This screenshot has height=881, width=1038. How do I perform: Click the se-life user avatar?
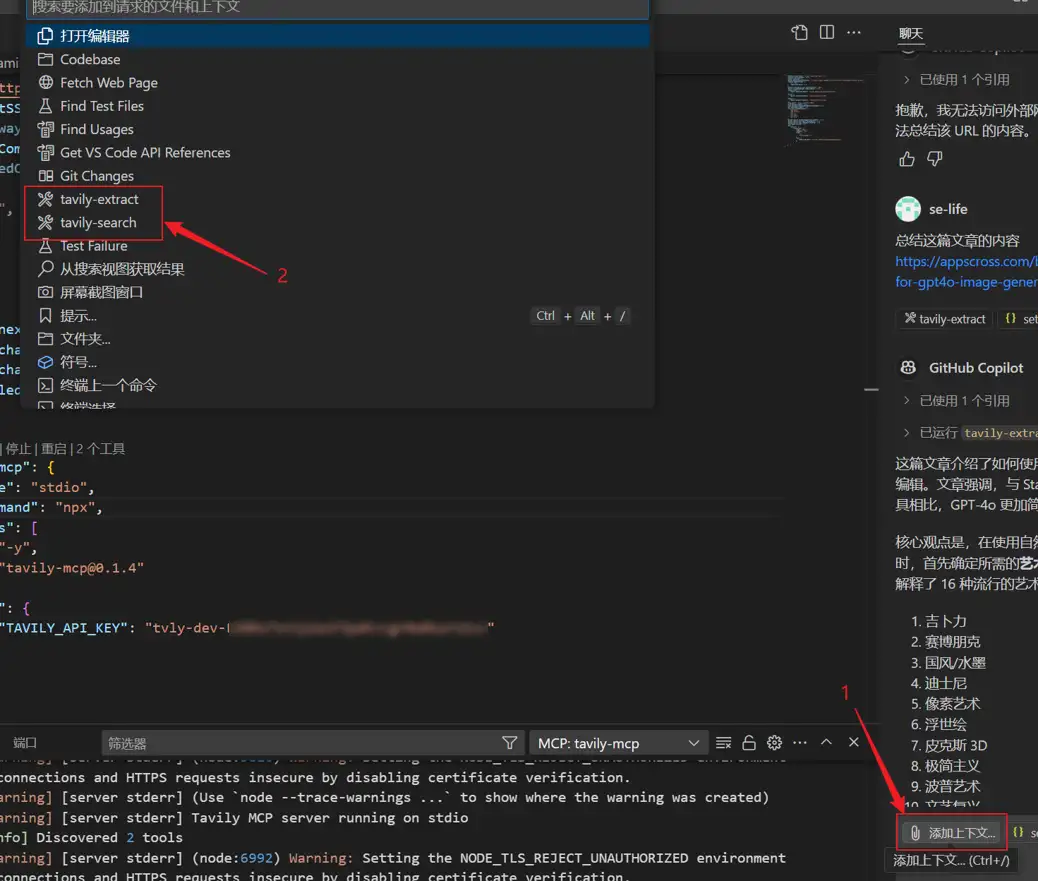[907, 209]
